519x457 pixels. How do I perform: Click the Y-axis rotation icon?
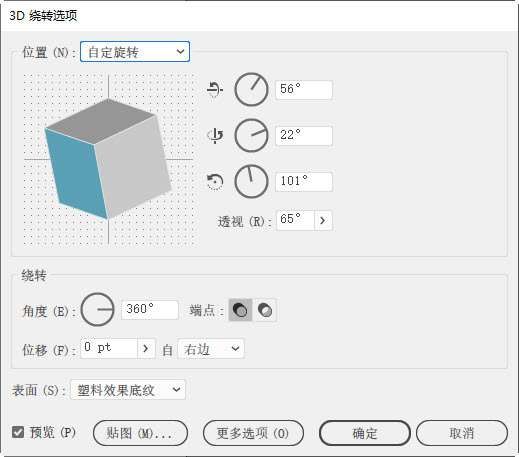click(215, 136)
